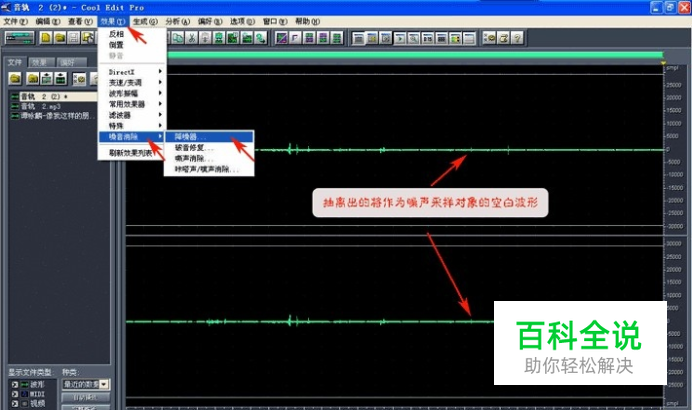This screenshot has width=692, height=410.
Task: Expand the DirectX submenu
Action: point(132,71)
